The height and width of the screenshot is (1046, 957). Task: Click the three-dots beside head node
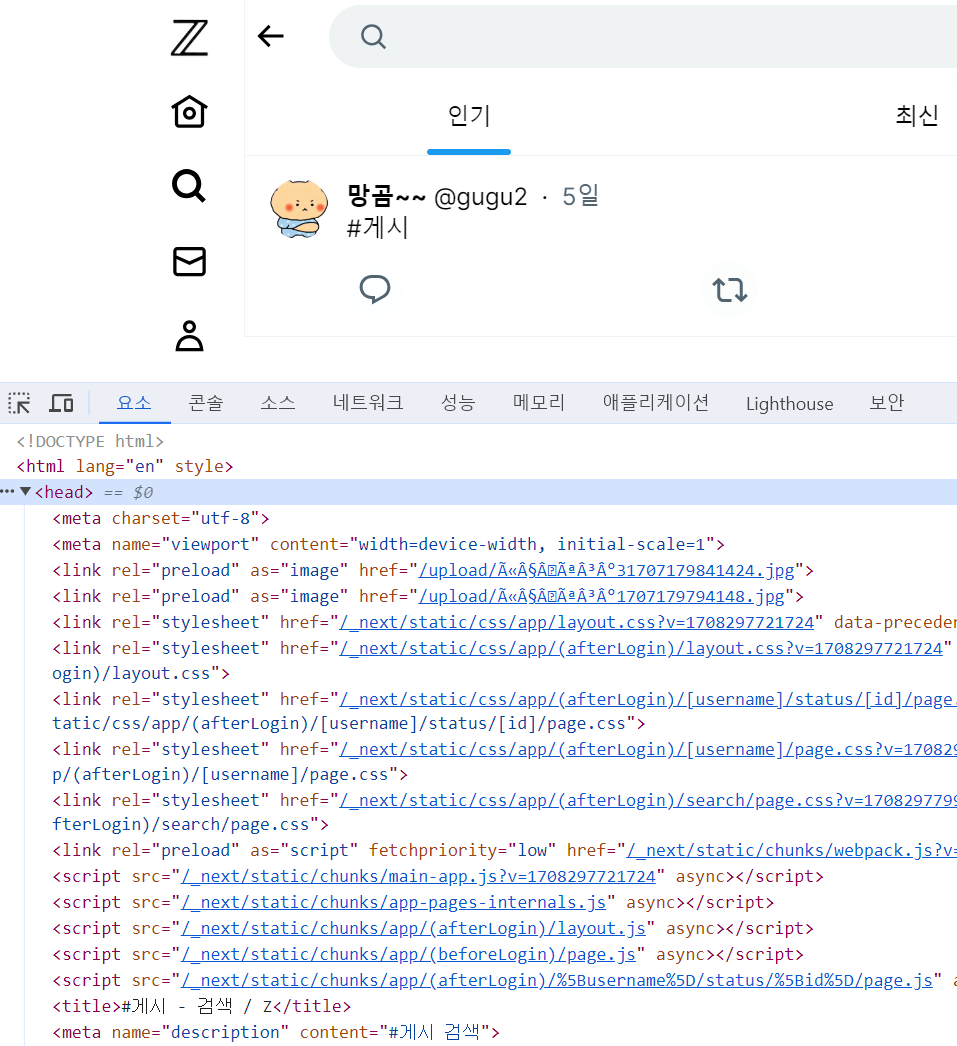[7, 492]
